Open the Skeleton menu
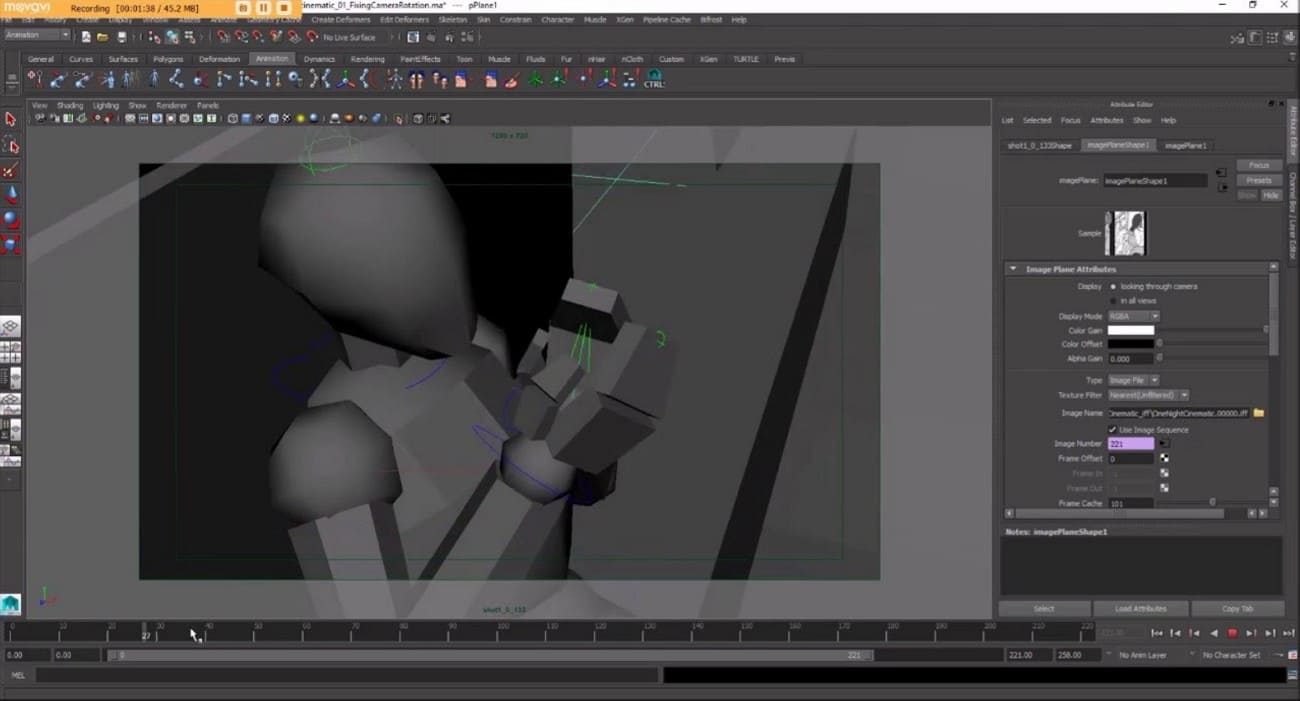The height and width of the screenshot is (701, 1300). coord(453,19)
